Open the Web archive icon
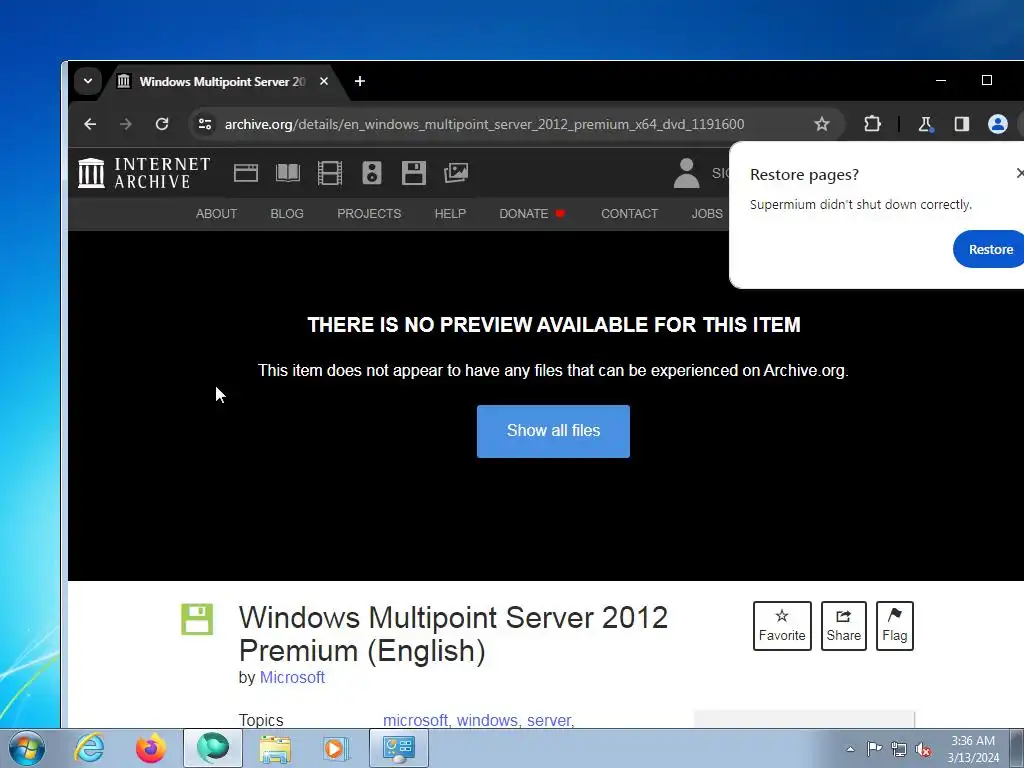The image size is (1024, 768). coord(246,173)
